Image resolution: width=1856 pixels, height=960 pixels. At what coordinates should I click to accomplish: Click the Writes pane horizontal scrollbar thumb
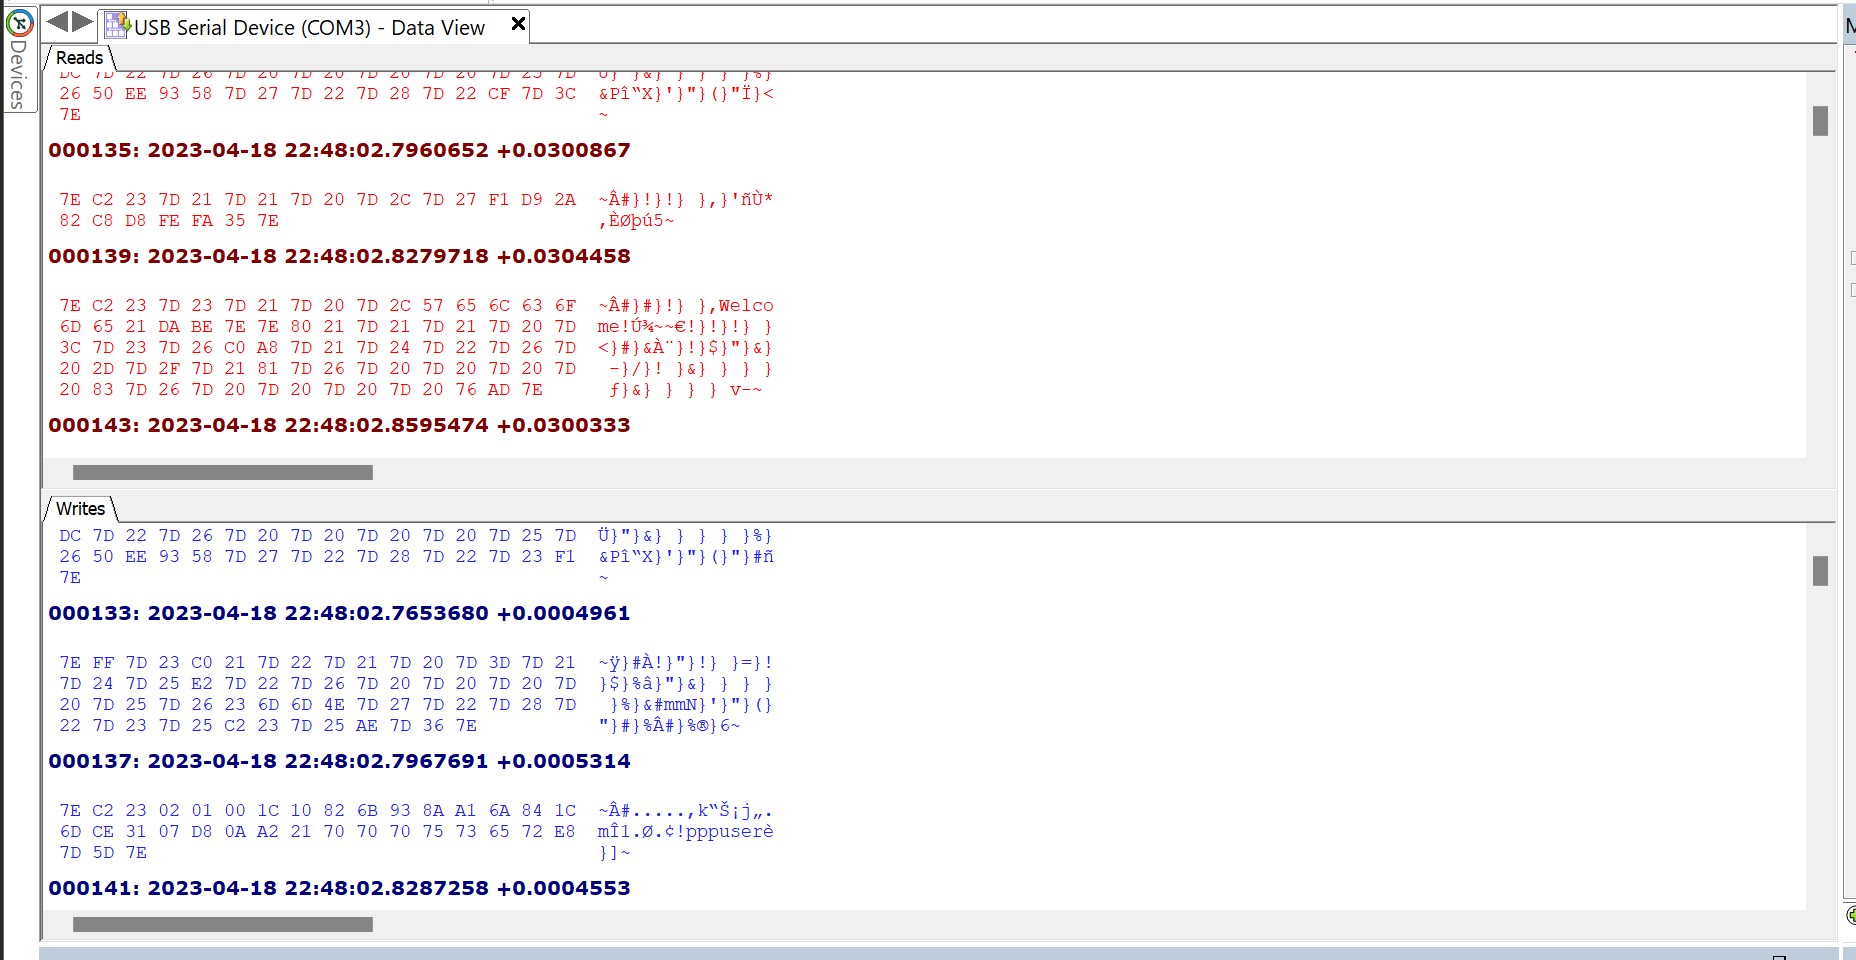(222, 925)
